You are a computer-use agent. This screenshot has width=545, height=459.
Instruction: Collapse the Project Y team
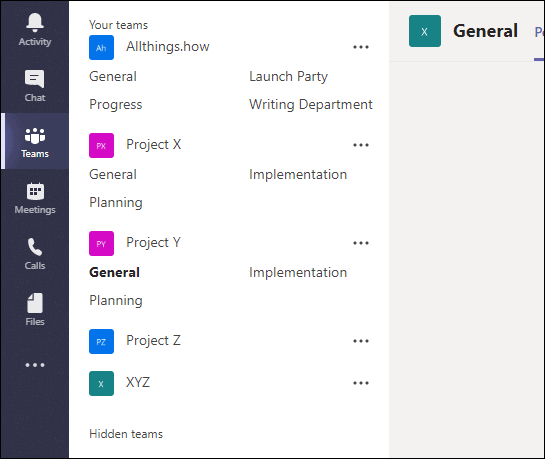point(153,243)
